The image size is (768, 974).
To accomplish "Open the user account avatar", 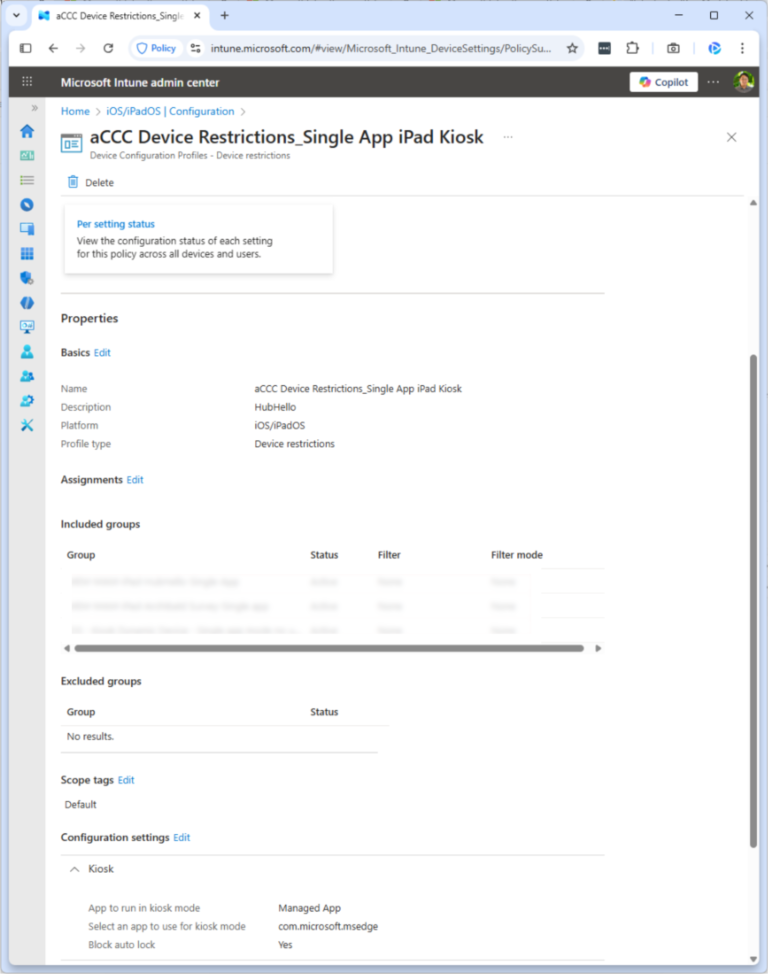I will (743, 81).
